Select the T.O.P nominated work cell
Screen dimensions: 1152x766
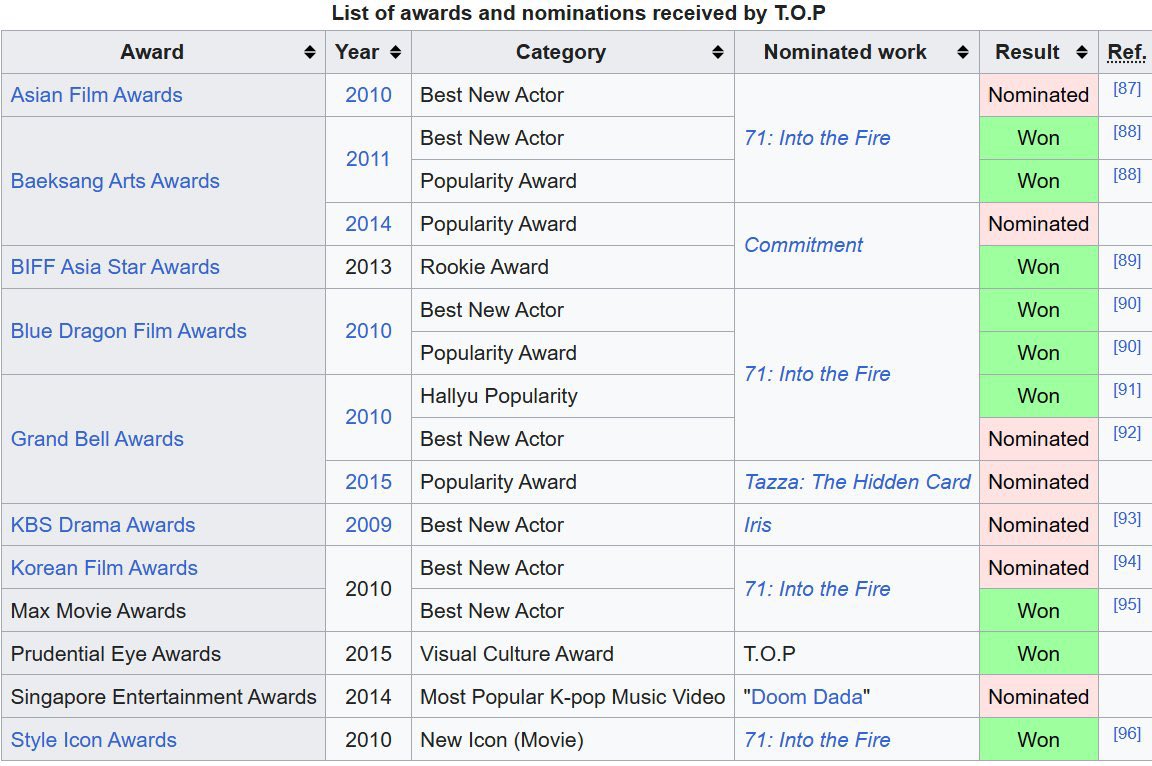point(857,654)
